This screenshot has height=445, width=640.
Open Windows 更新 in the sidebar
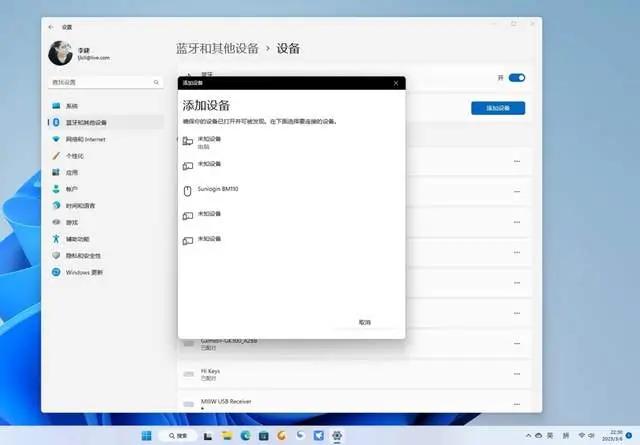(106, 272)
